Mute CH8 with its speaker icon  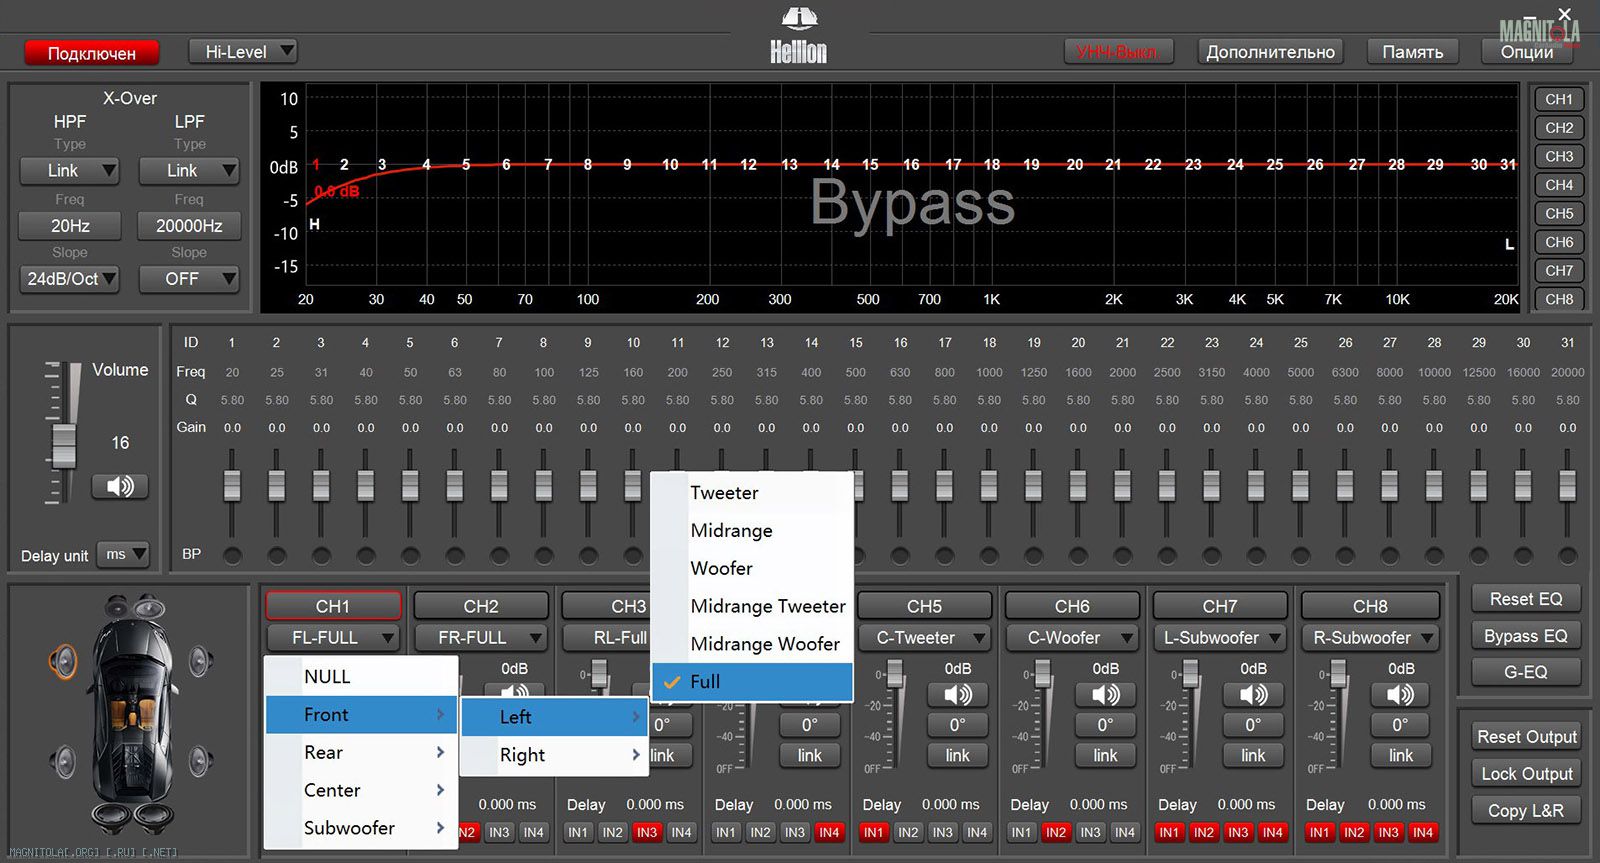click(x=1401, y=694)
